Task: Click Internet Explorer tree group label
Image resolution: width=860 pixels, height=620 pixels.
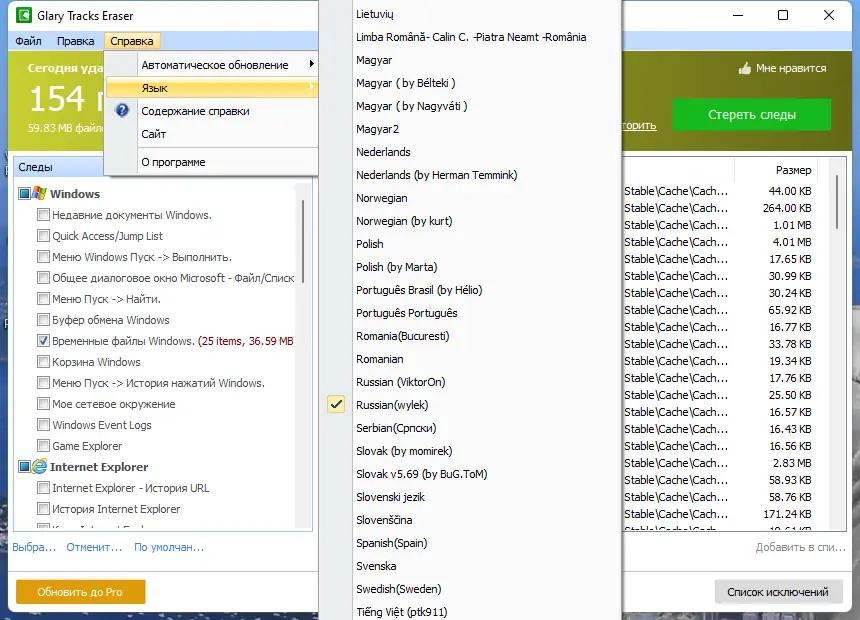Action: [99, 467]
